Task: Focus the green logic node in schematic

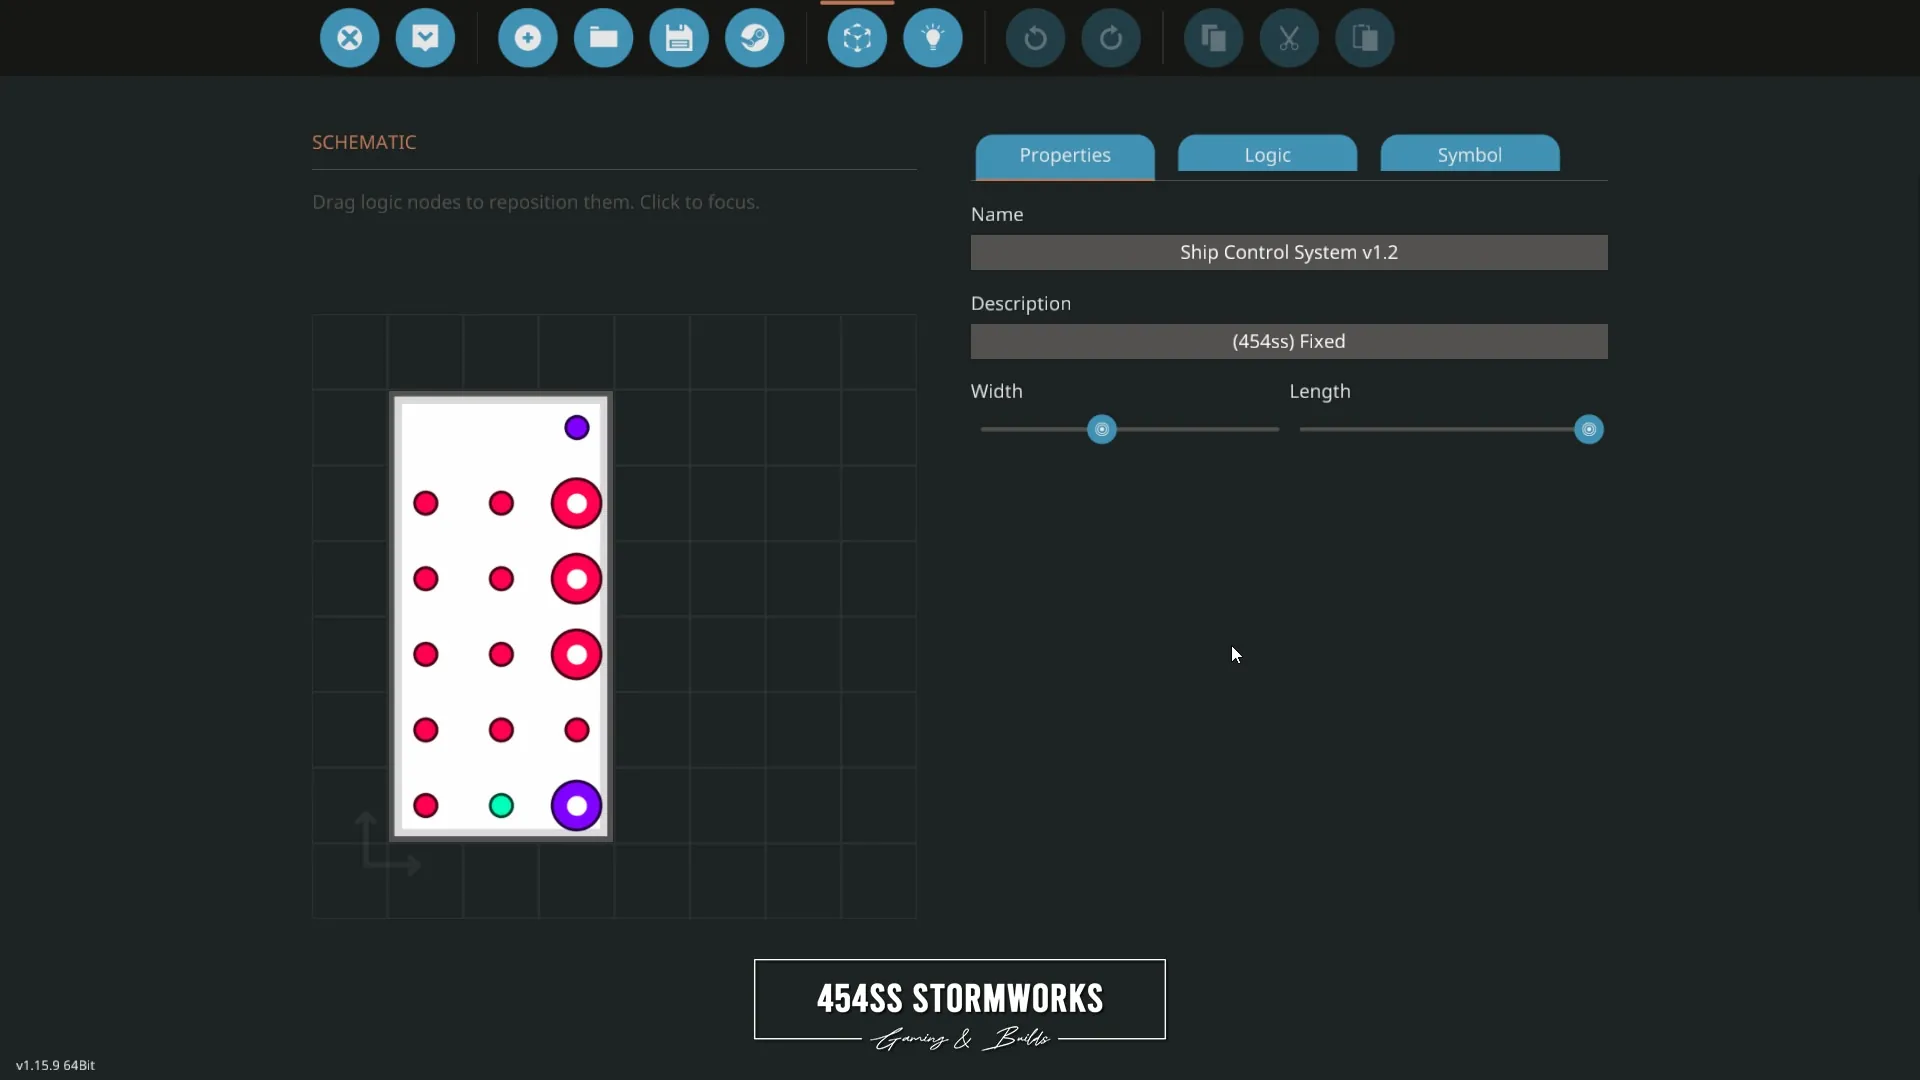Action: coord(501,805)
